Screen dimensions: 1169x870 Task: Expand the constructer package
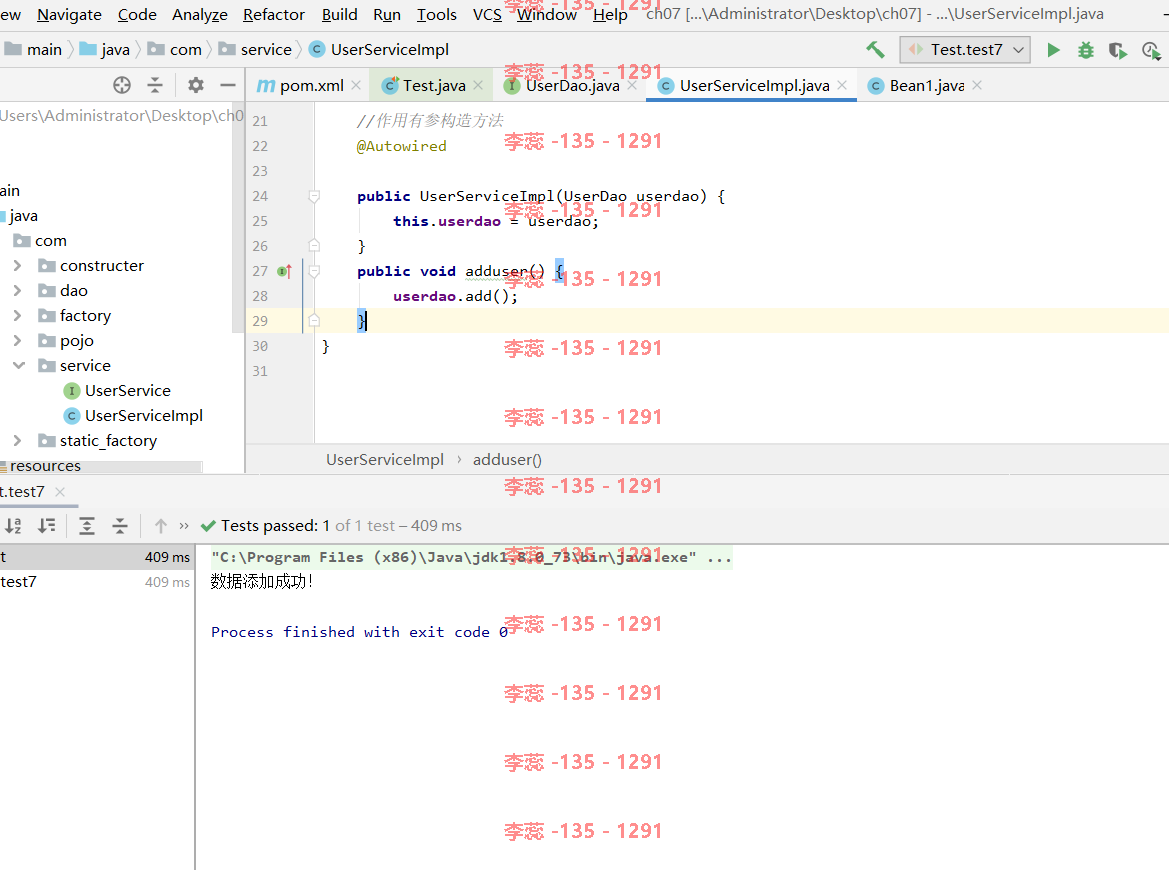click(x=17, y=265)
